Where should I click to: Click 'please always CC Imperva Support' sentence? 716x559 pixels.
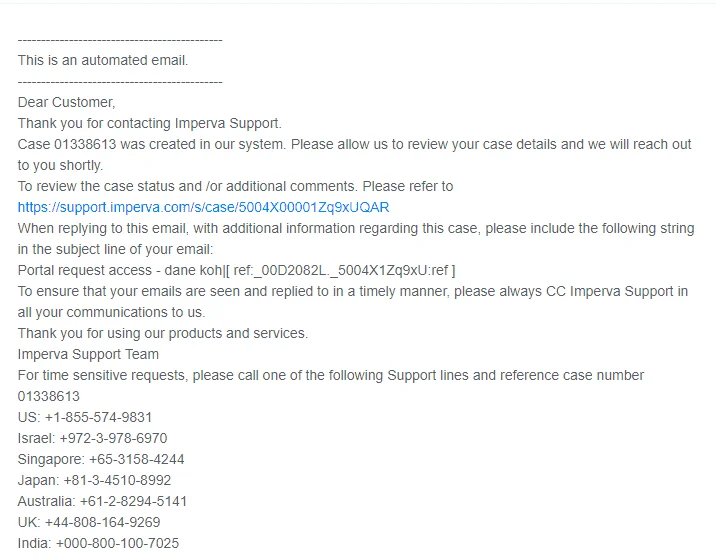click(353, 301)
